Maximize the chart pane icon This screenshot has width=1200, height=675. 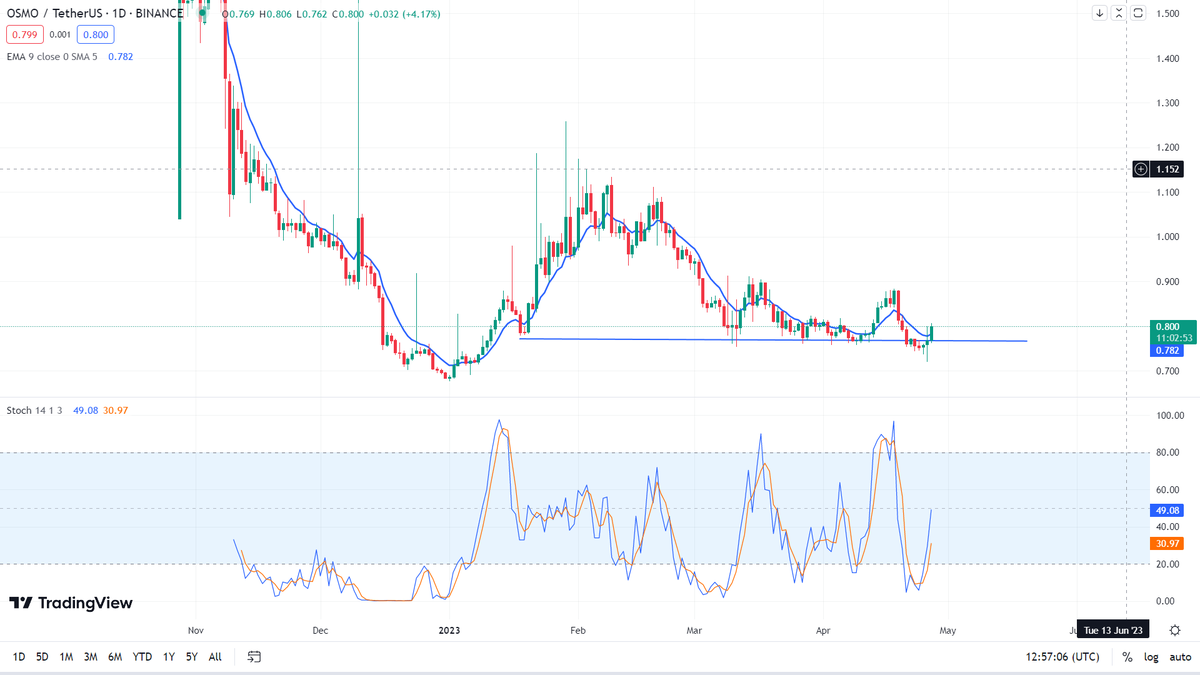(x=1138, y=13)
